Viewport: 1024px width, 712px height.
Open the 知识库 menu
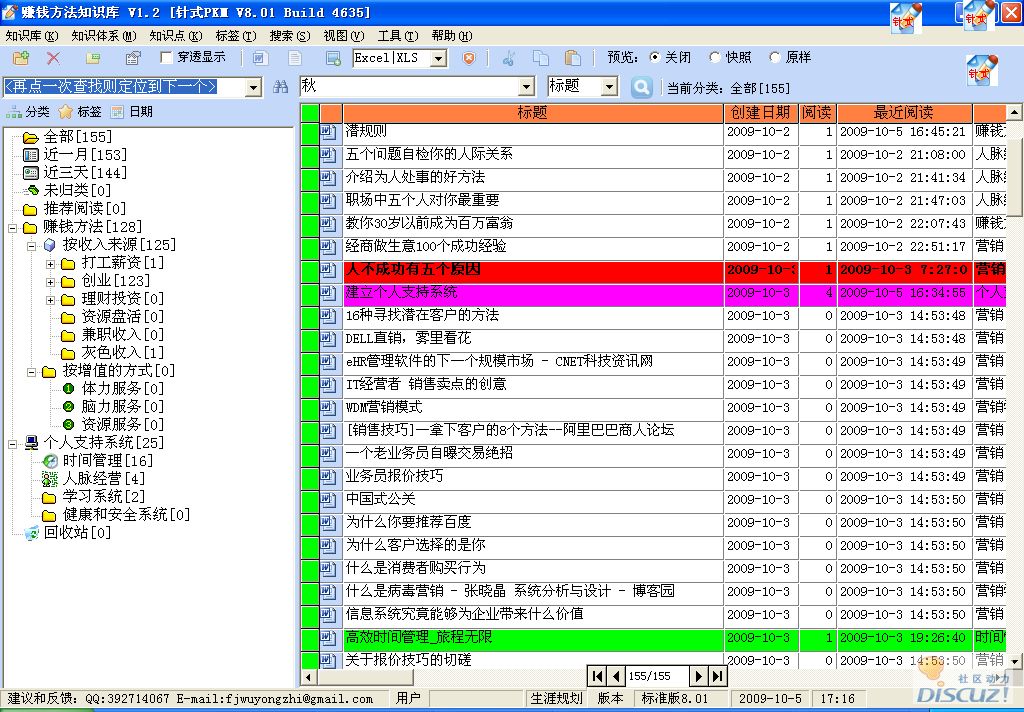click(x=31, y=36)
